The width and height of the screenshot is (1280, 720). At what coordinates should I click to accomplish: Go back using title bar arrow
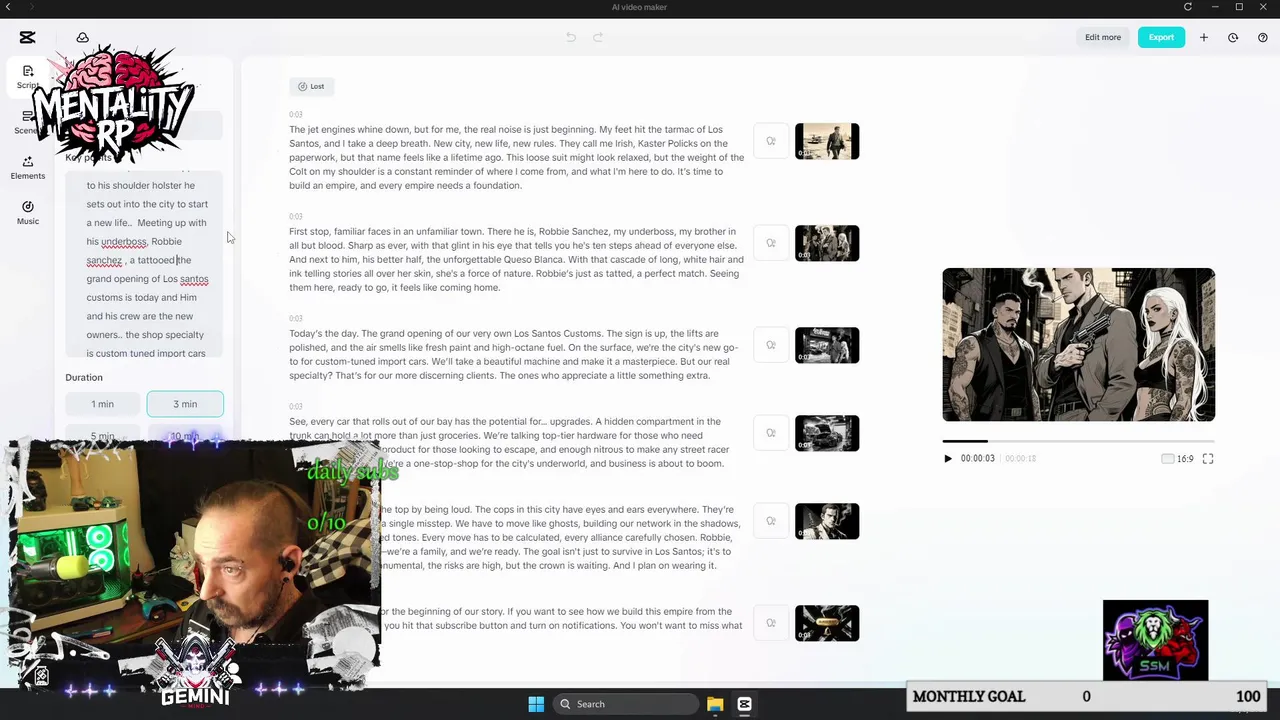point(7,7)
